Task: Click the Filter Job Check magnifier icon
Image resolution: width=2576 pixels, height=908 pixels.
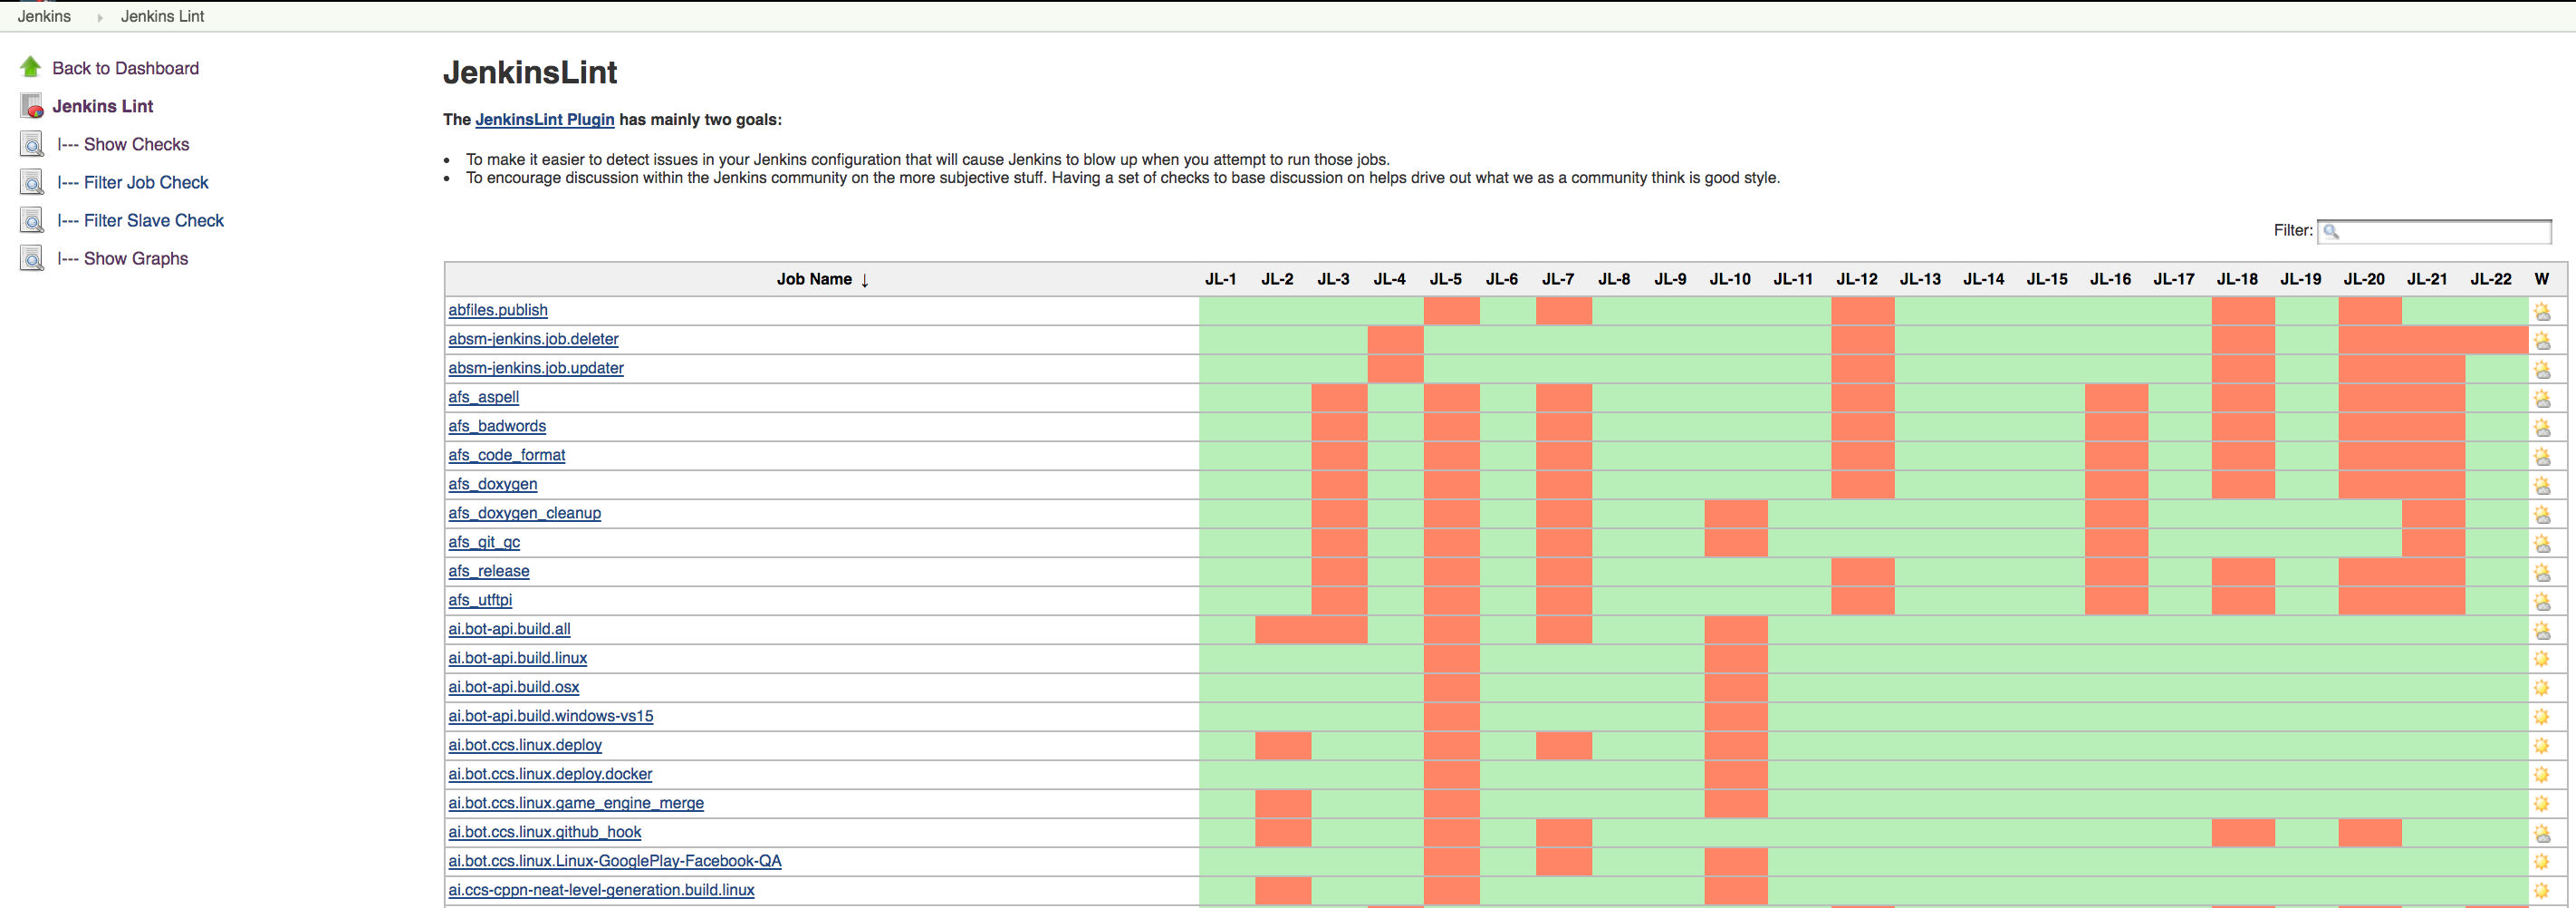Action: point(32,182)
